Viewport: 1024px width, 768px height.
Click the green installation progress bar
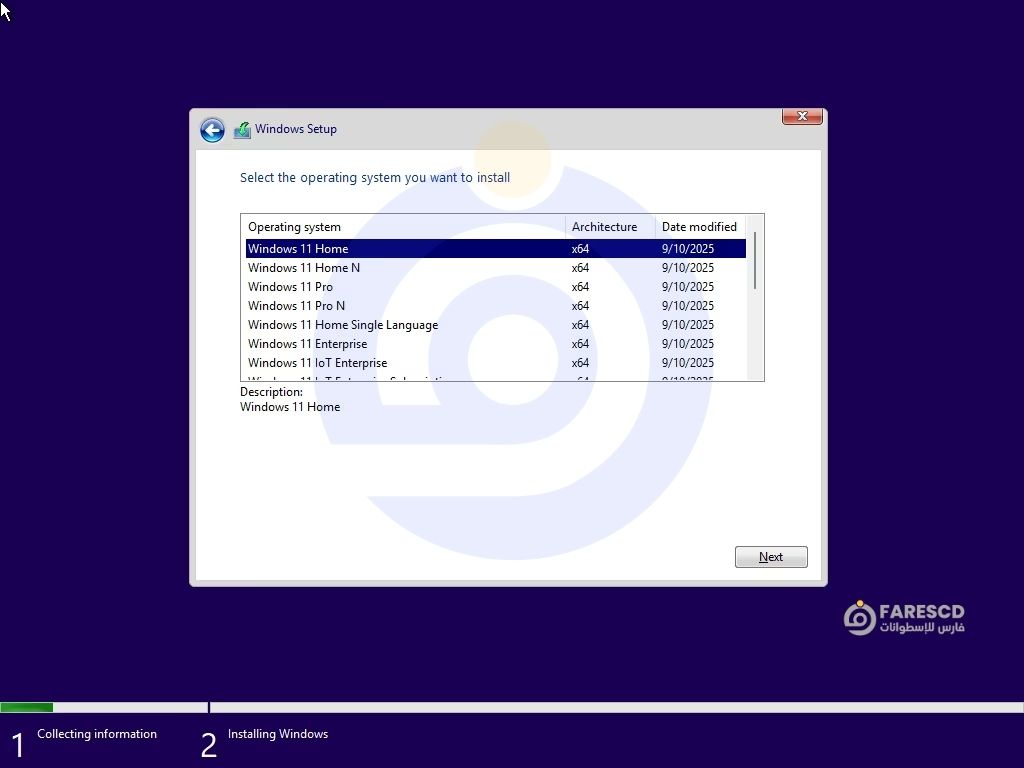click(x=27, y=708)
